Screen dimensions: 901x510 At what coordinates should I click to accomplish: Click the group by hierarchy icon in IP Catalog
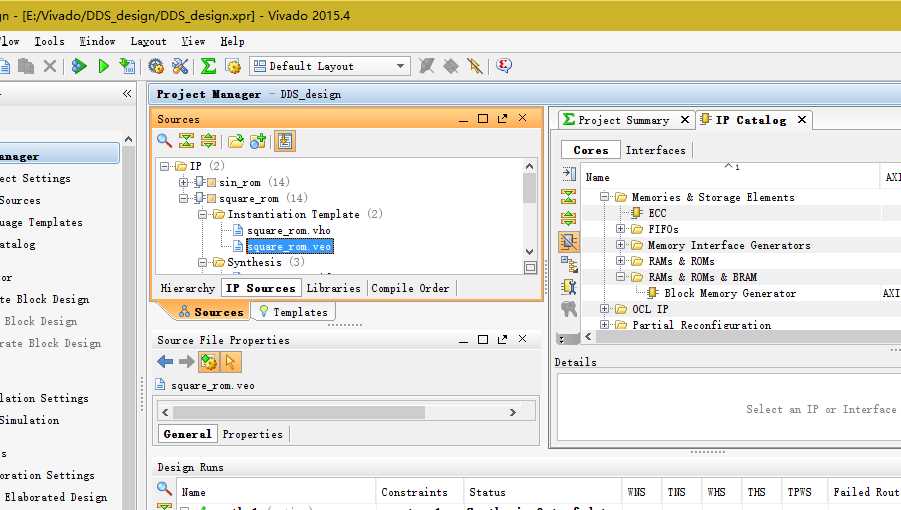click(x=568, y=264)
